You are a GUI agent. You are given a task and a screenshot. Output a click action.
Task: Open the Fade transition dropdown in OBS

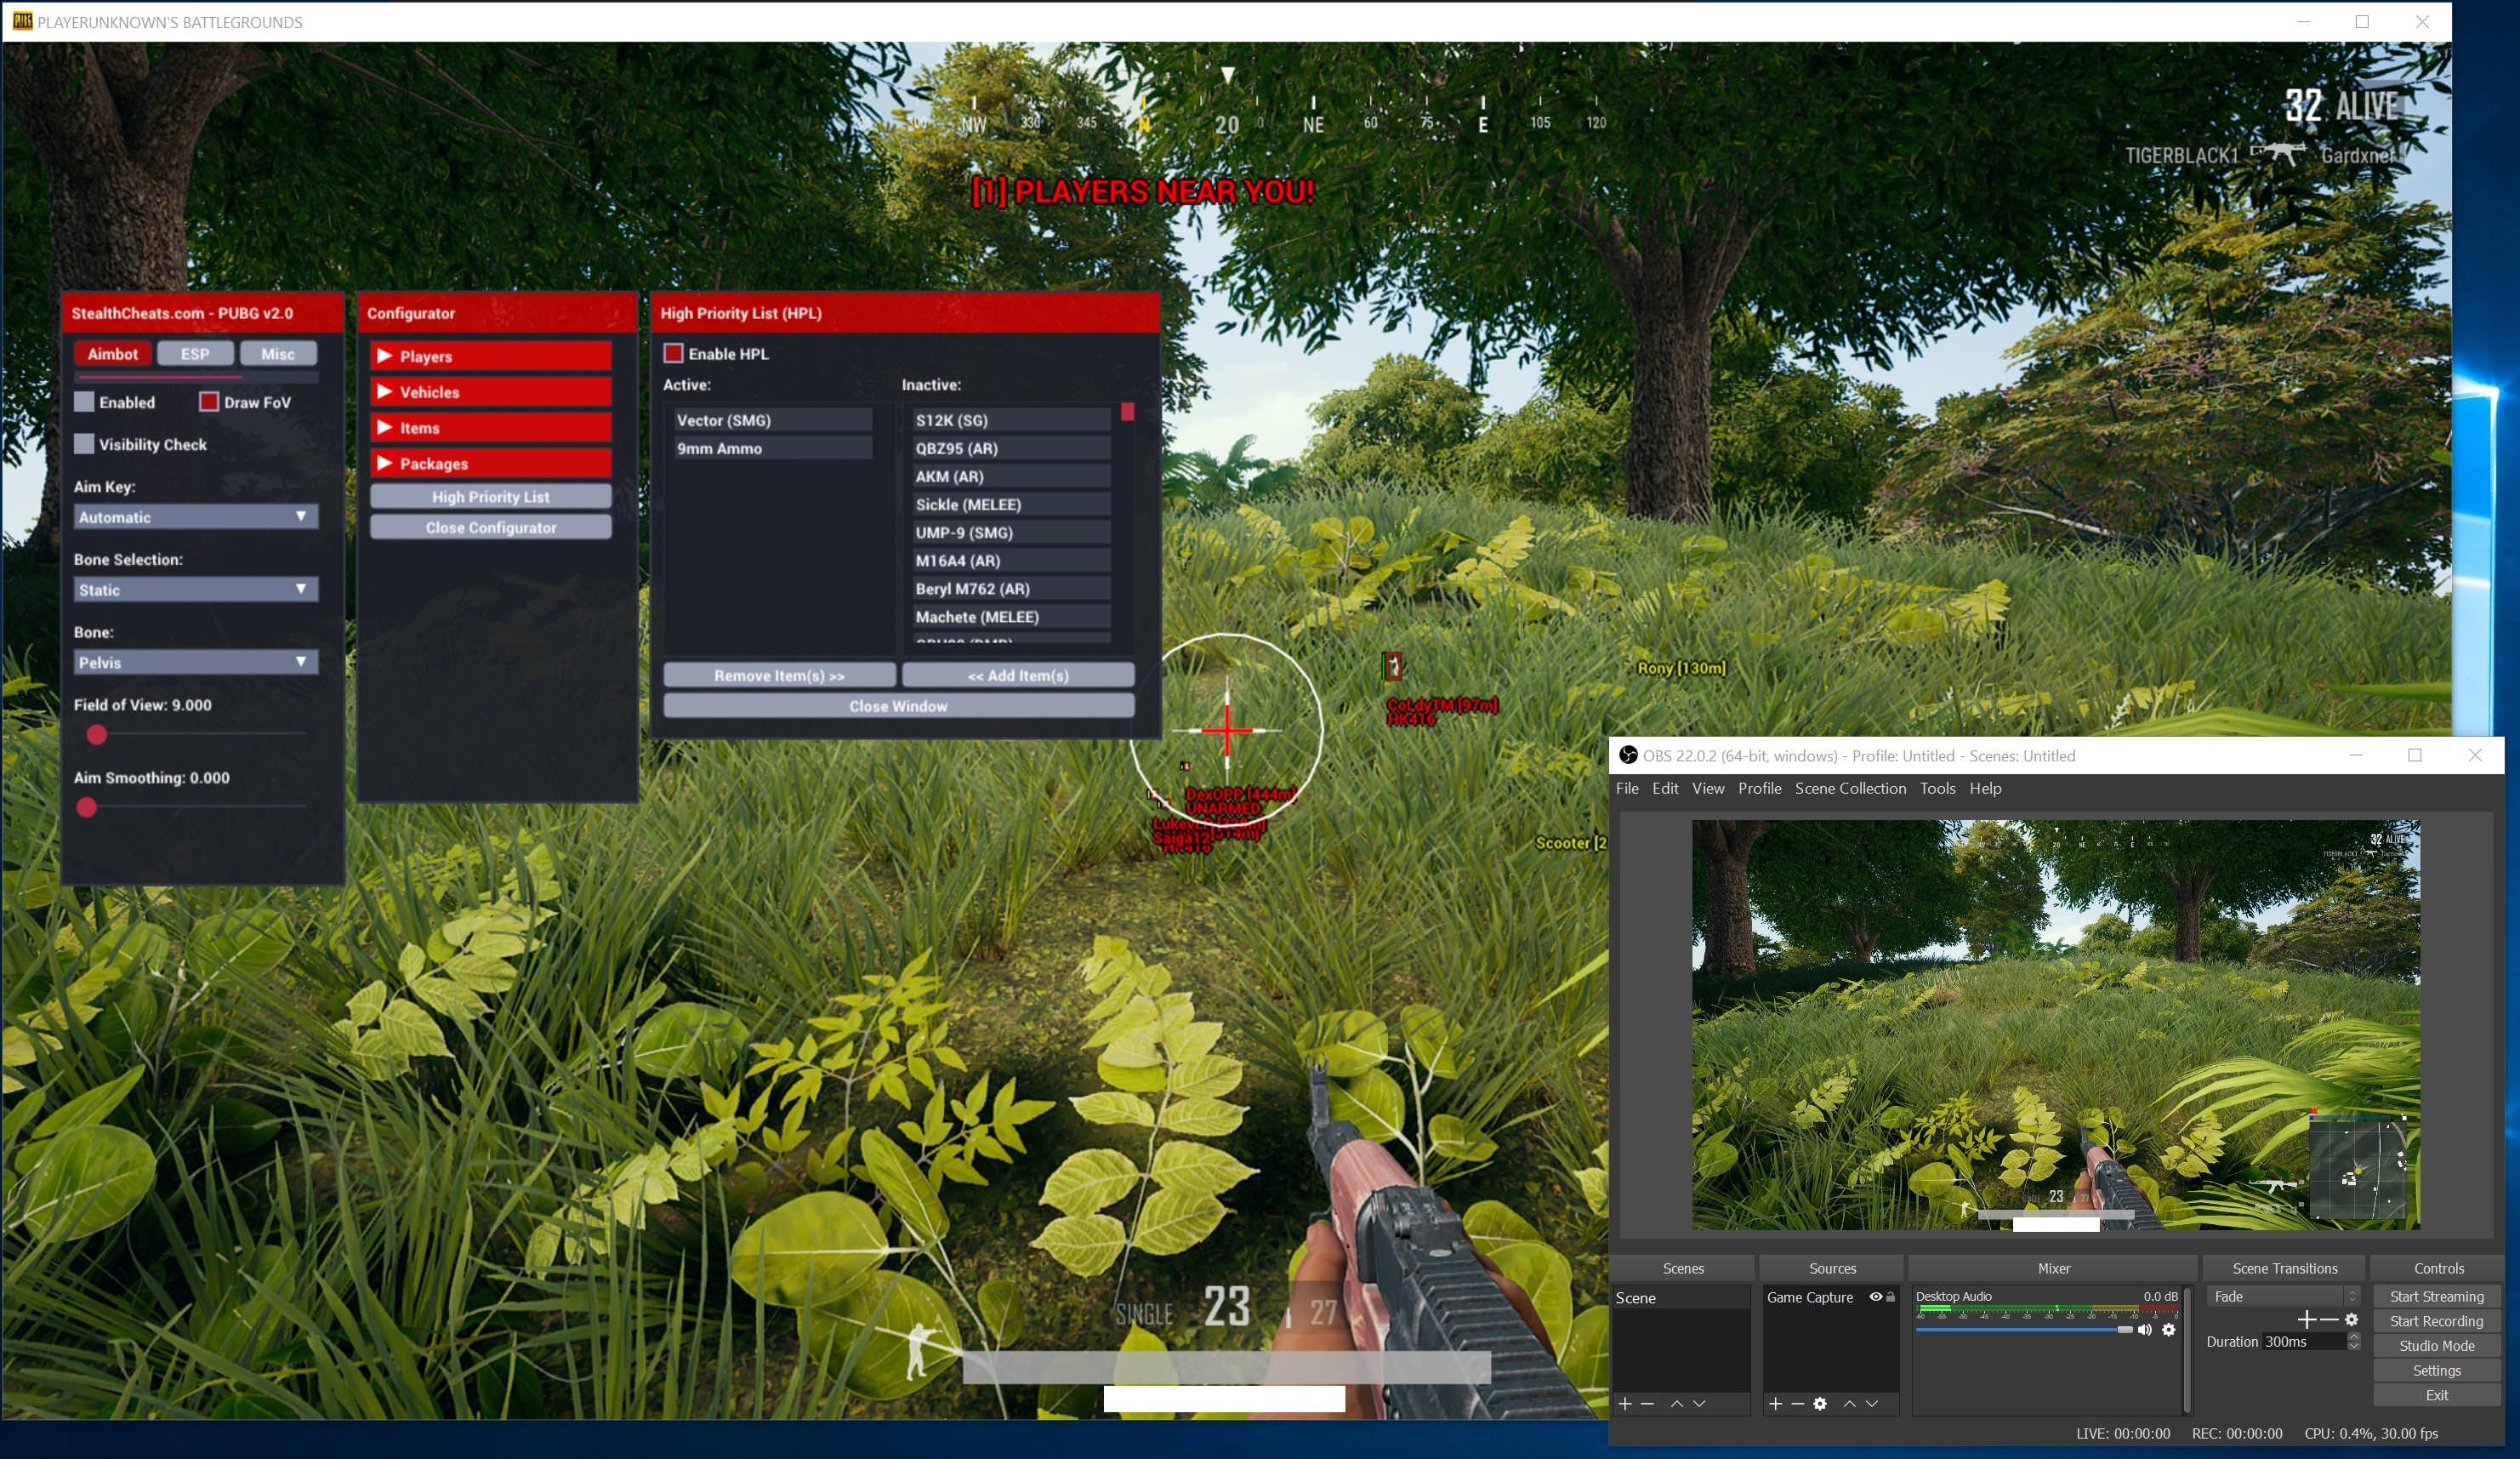tap(2283, 1296)
